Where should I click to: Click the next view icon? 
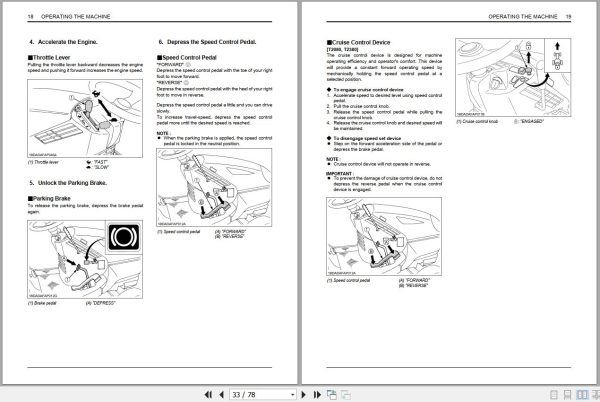click(346, 394)
